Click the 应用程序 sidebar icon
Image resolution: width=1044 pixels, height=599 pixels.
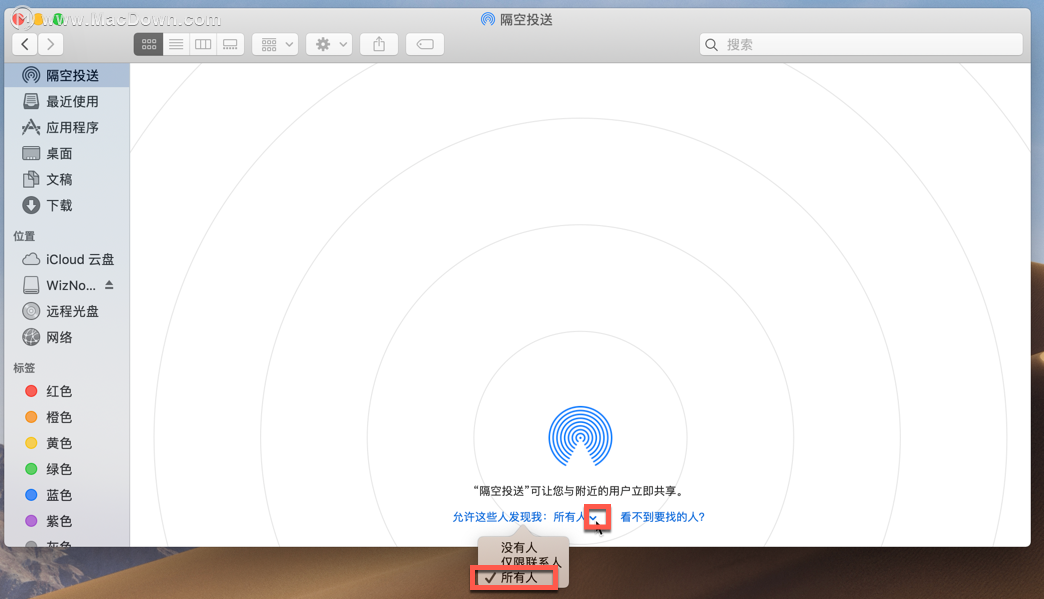click(31, 127)
